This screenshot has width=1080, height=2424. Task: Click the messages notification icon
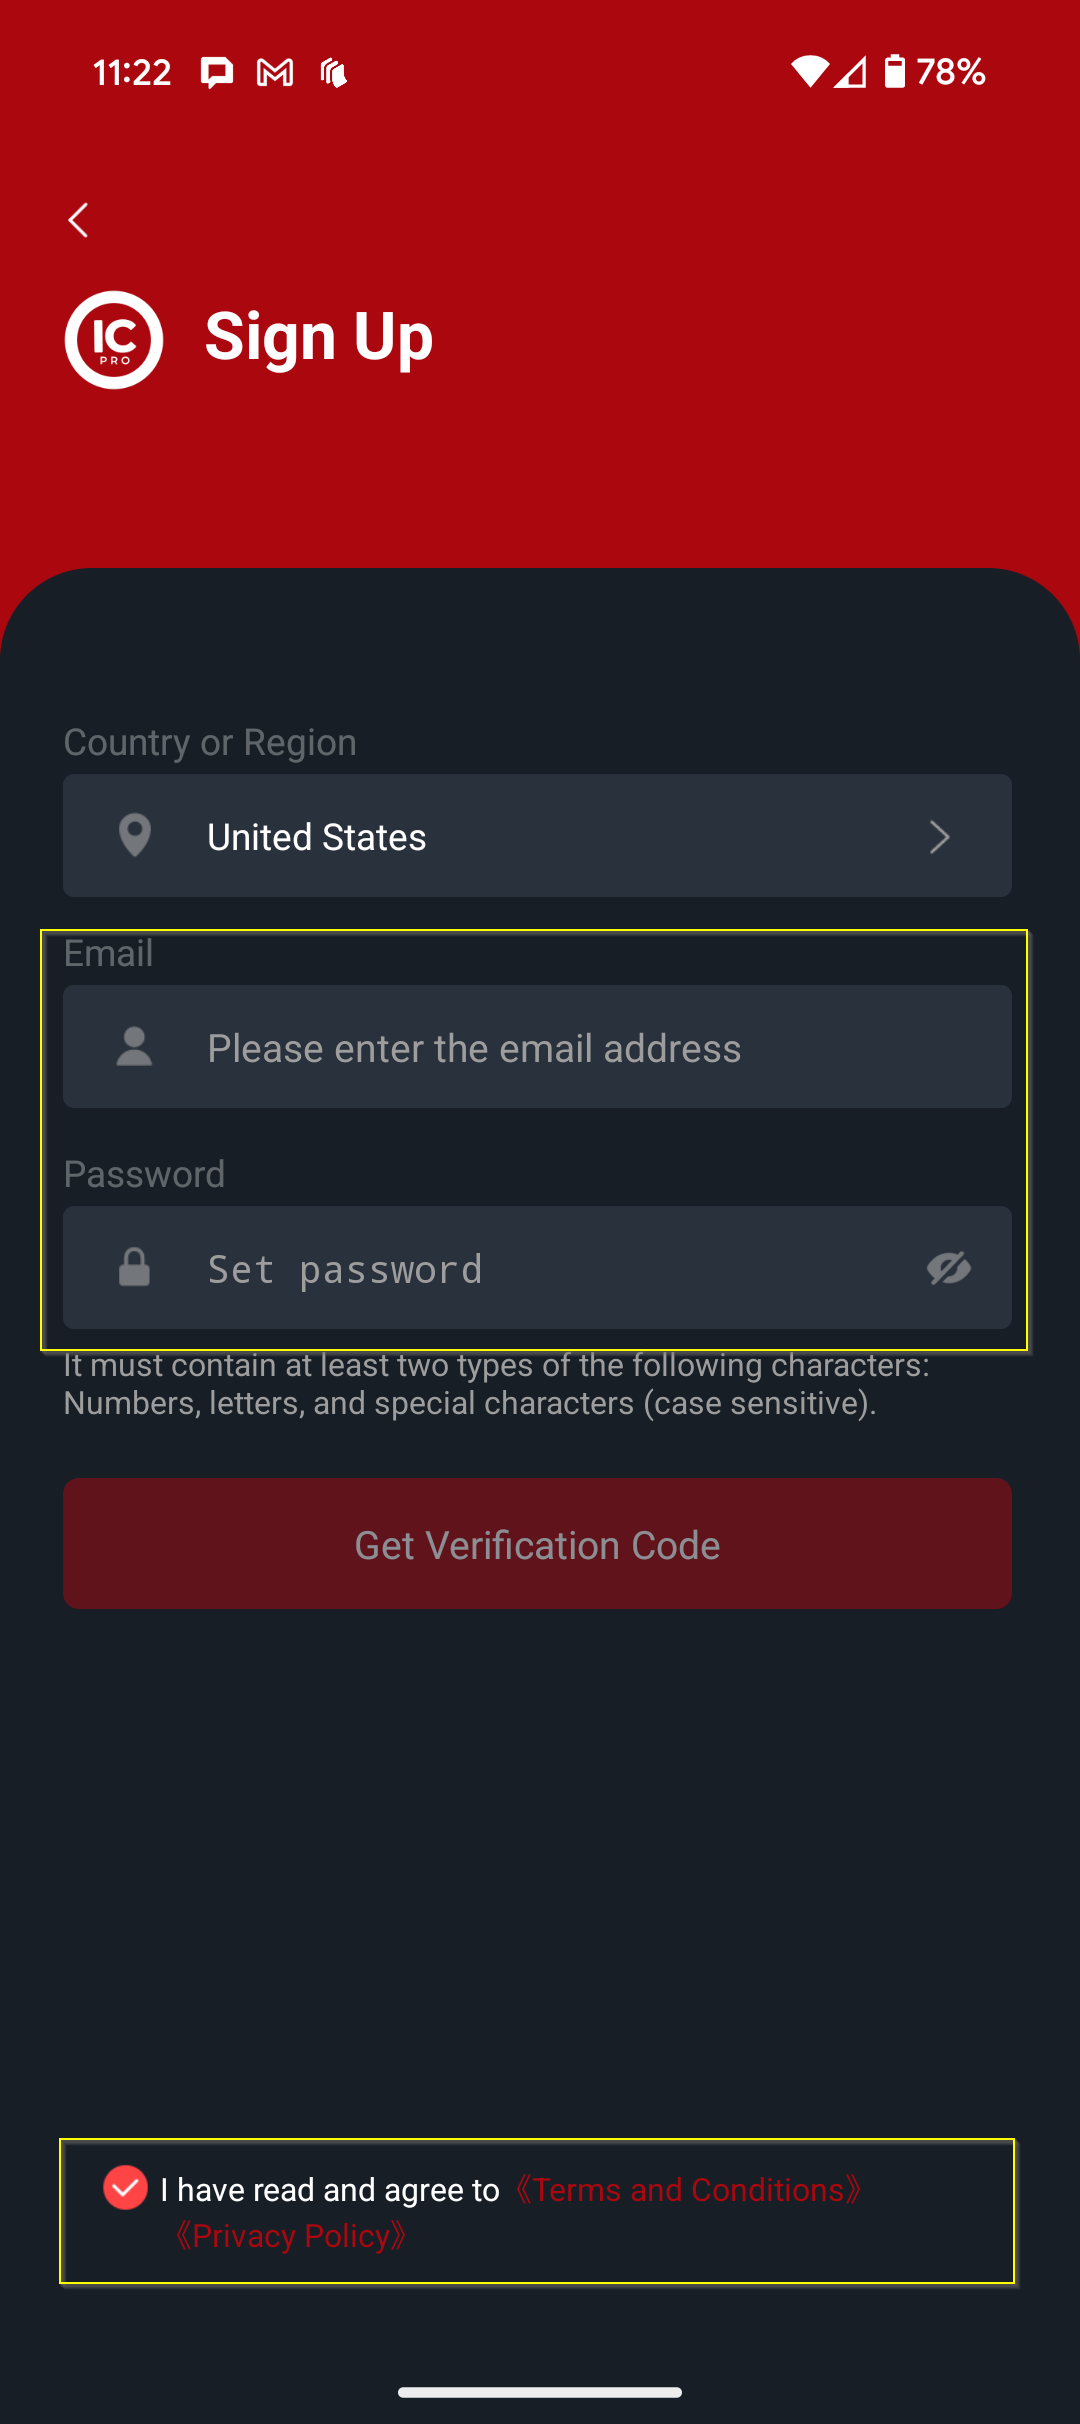[216, 71]
